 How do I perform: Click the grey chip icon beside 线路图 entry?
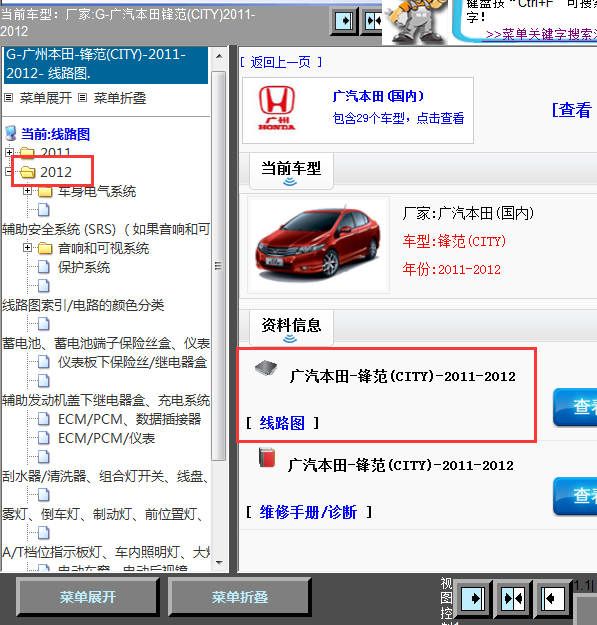[266, 367]
